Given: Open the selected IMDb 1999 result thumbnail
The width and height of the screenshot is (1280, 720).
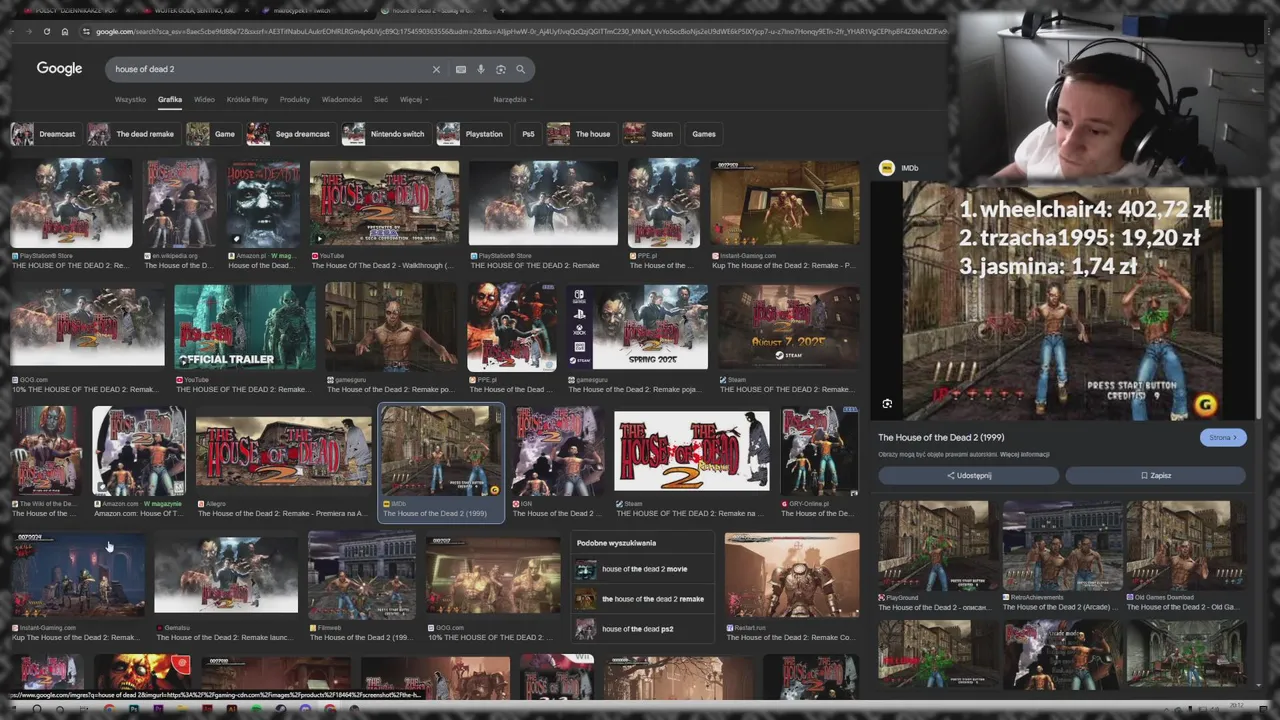Looking at the screenshot, I should coord(441,451).
